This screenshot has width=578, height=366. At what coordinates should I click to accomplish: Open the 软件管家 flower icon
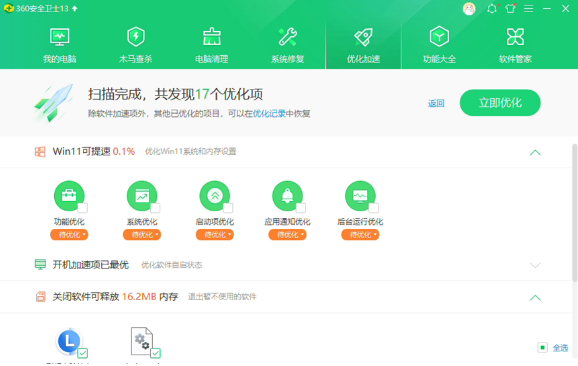tap(515, 37)
